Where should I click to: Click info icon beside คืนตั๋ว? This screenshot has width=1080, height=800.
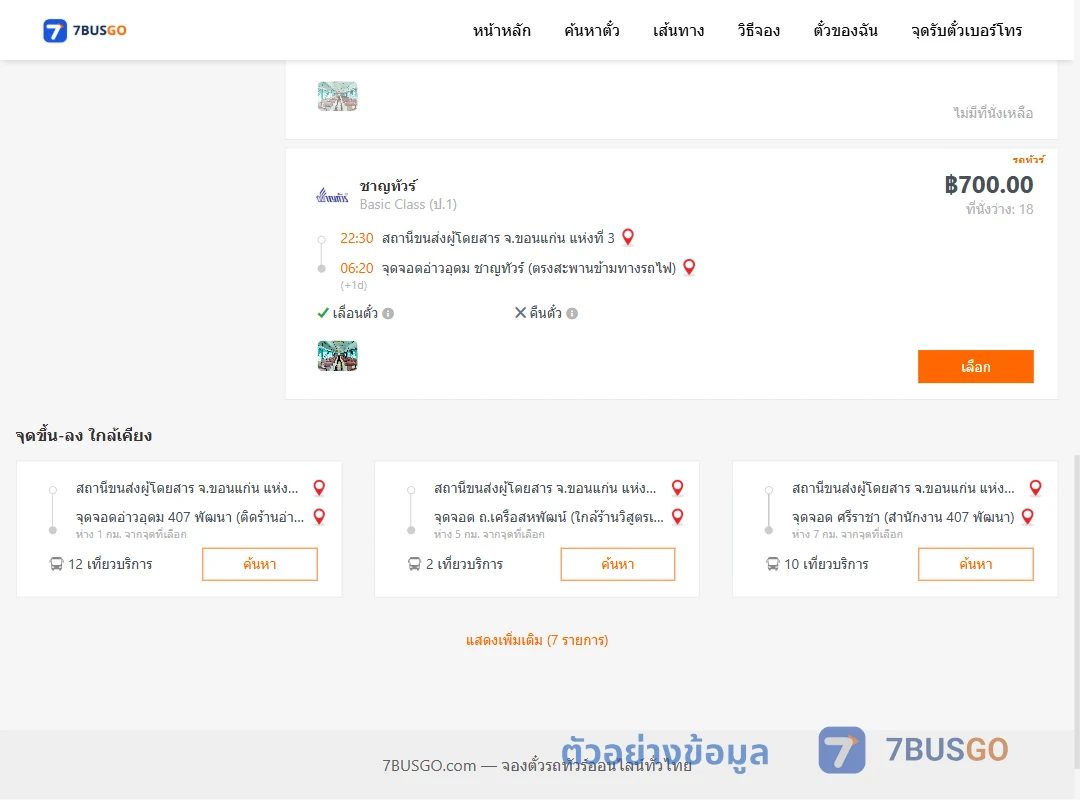pos(572,314)
